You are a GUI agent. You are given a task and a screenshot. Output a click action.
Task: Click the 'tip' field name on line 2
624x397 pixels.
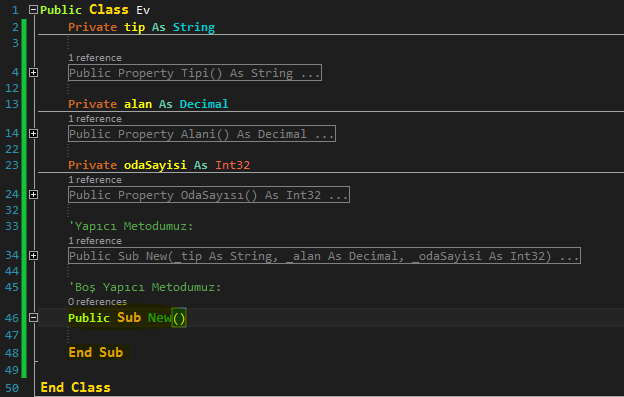tap(135, 27)
